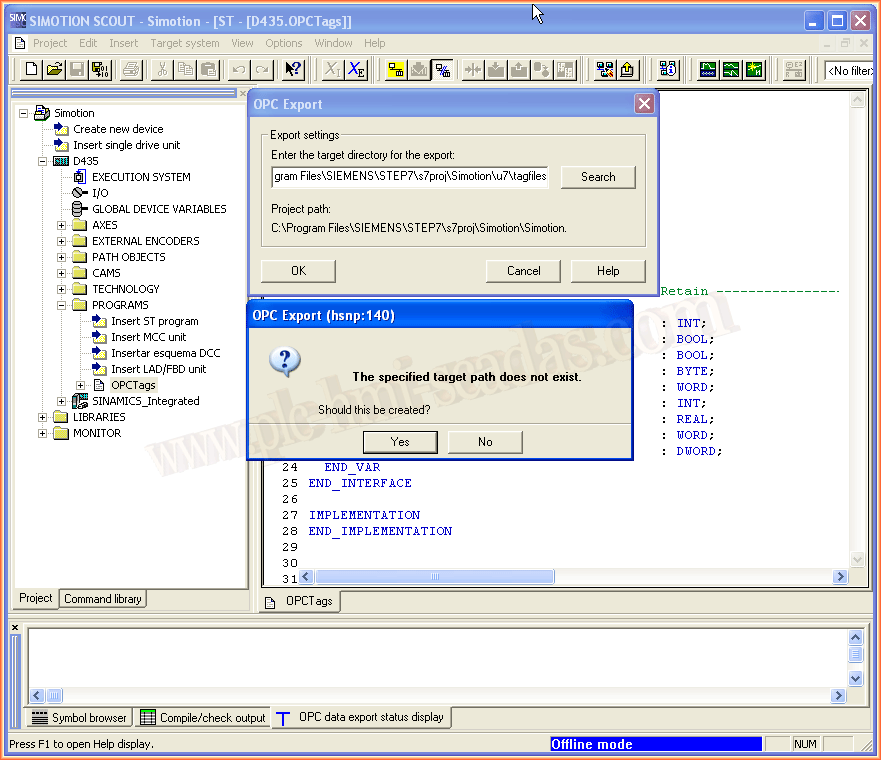Click the New project toolbar icon
The image size is (881, 760).
[x=31, y=69]
